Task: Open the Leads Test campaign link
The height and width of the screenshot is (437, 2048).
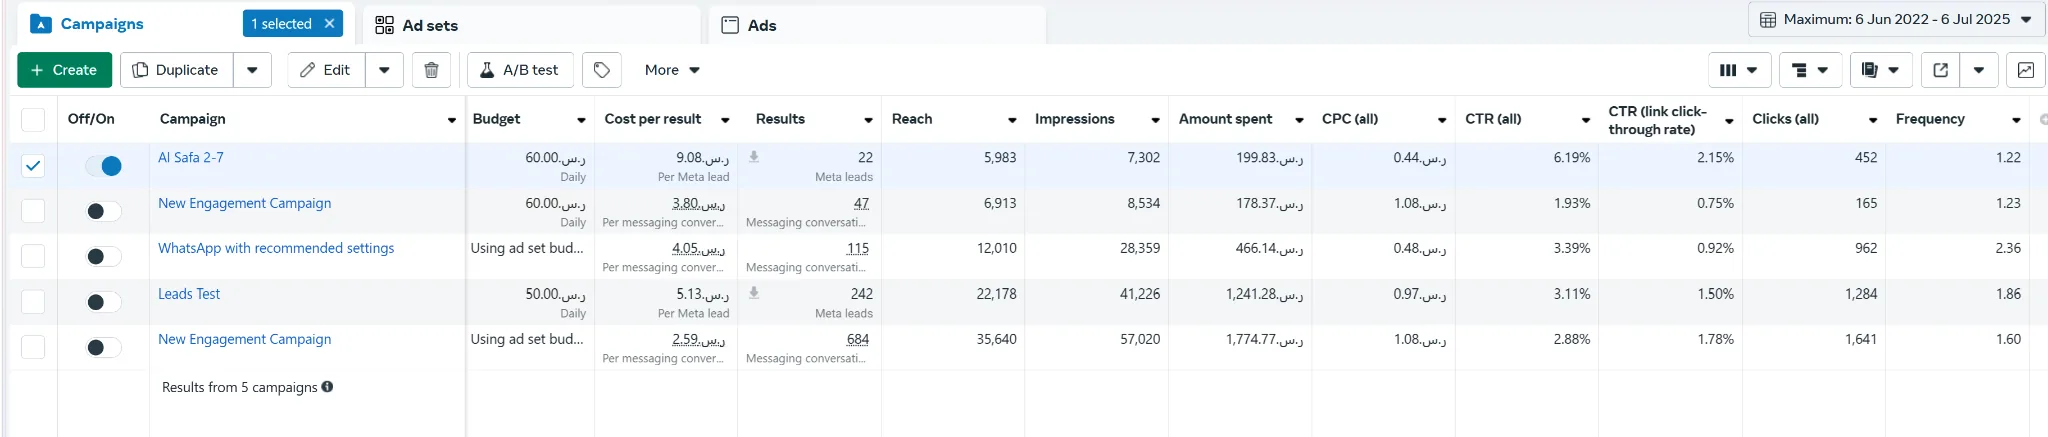Action: click(x=189, y=294)
